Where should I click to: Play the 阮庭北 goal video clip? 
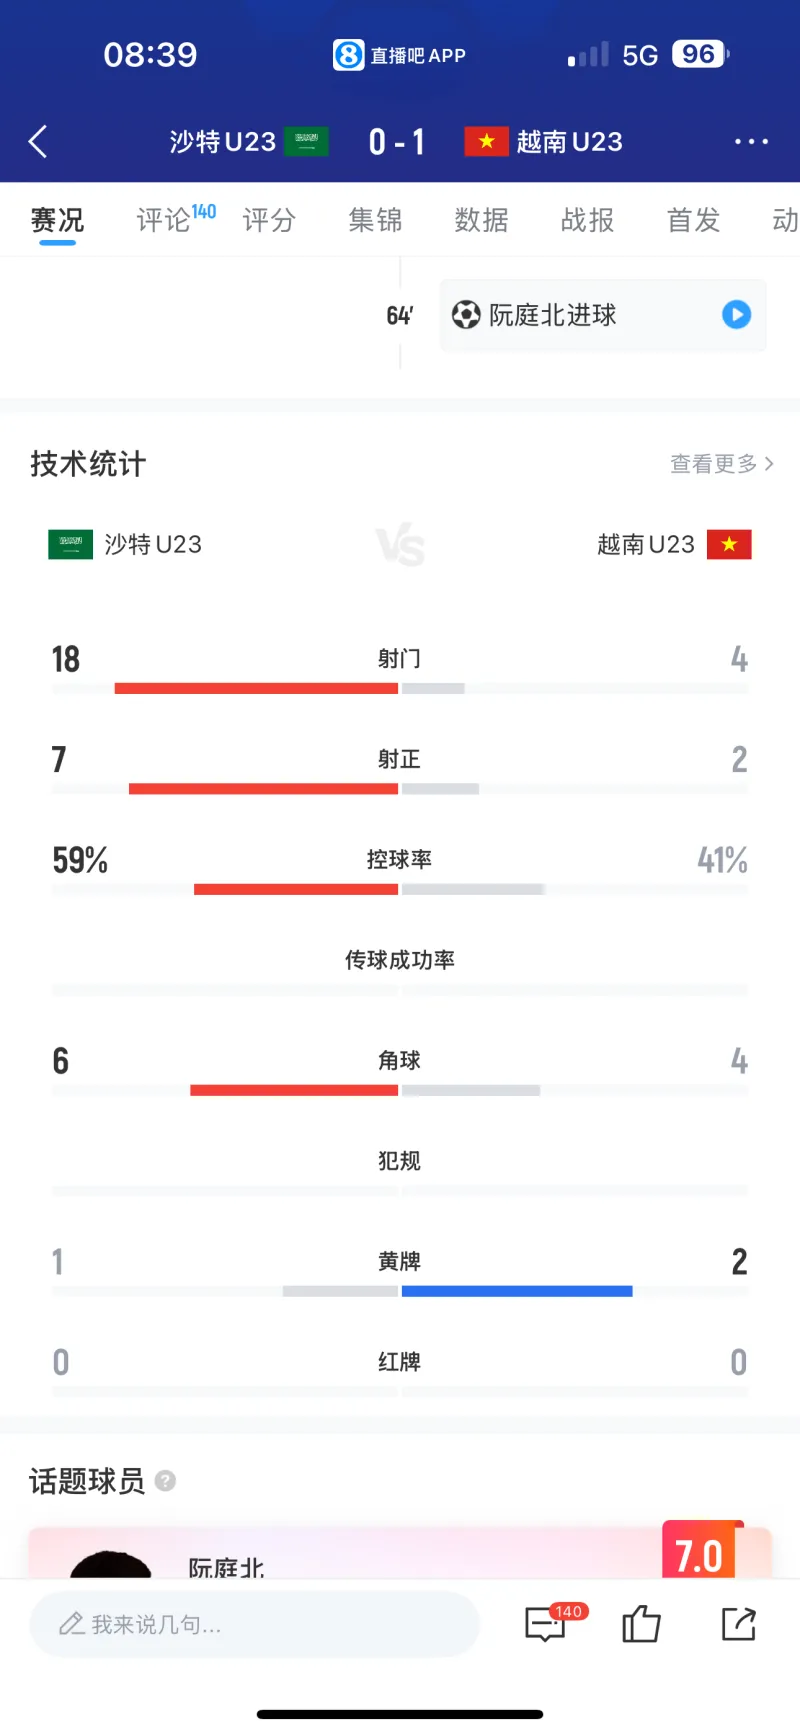click(x=736, y=315)
